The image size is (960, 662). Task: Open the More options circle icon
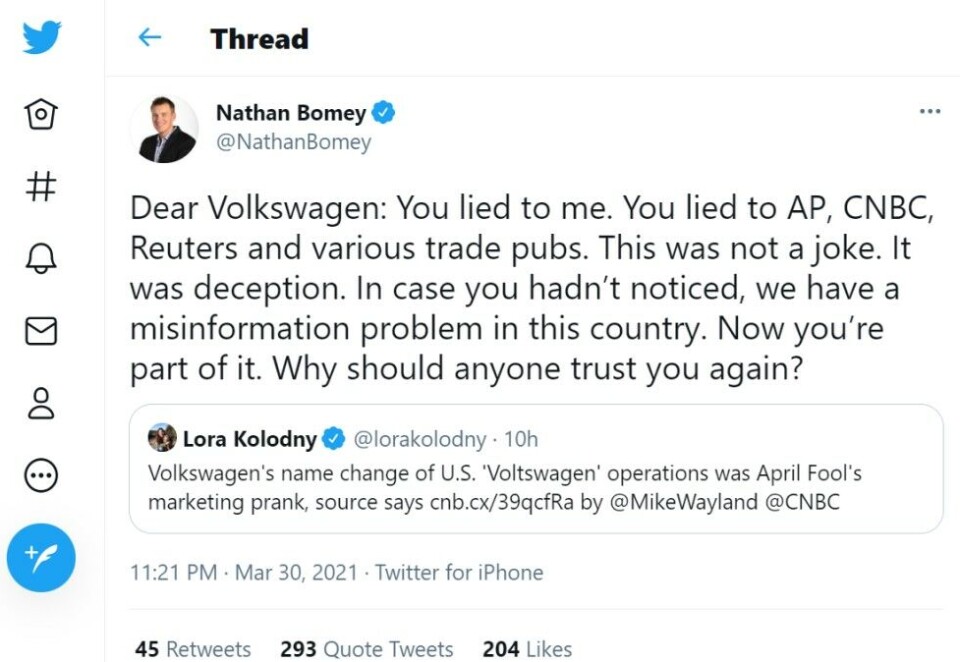40,477
